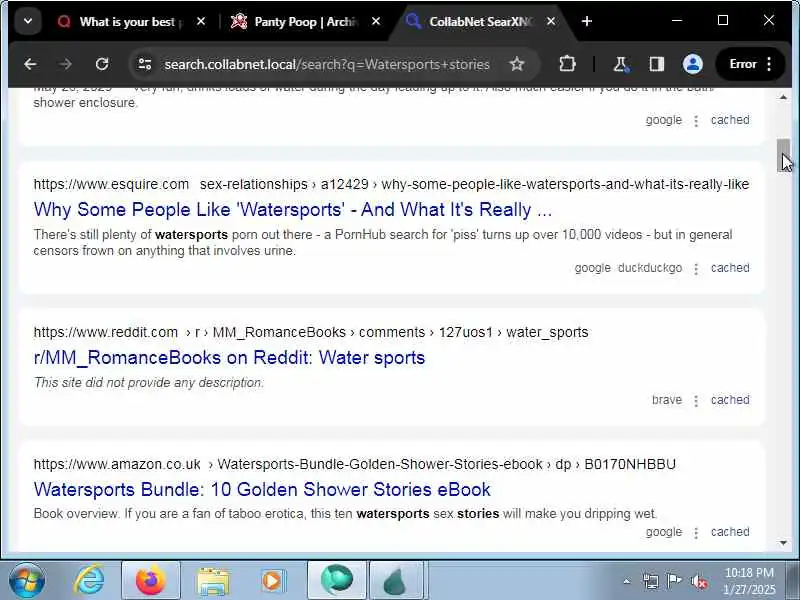The width and height of the screenshot is (800, 600).
Task: Go back to the previous page
Action: click(x=30, y=64)
